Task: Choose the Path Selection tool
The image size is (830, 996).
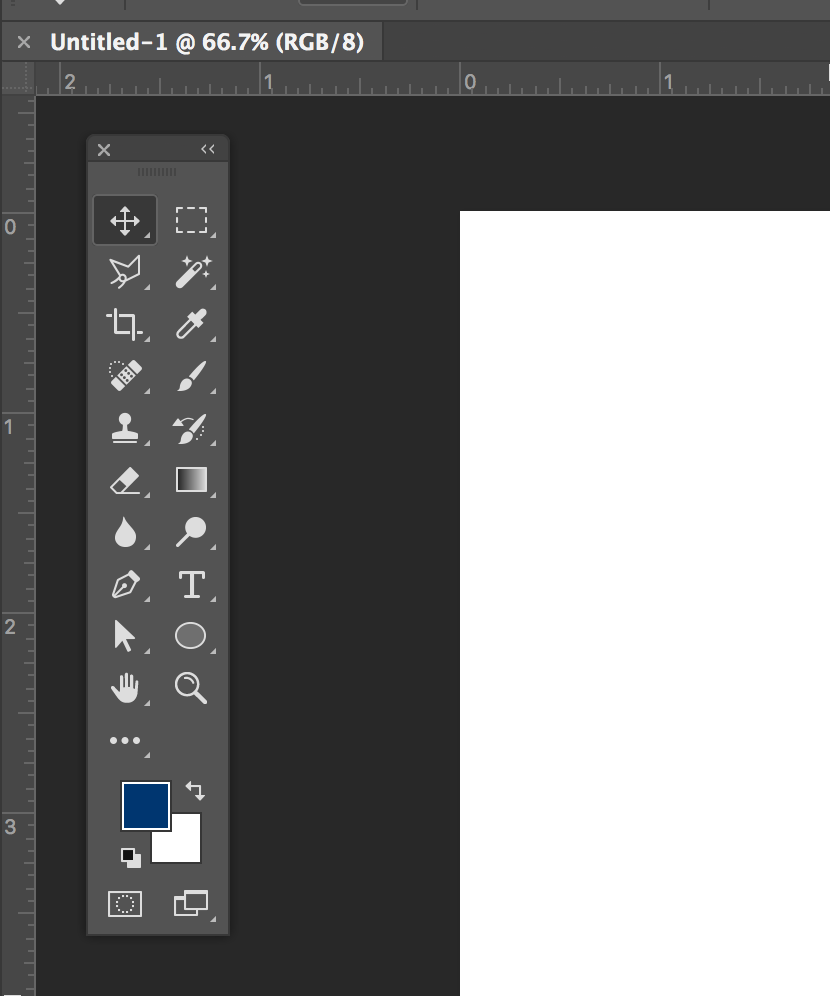Action: point(125,636)
